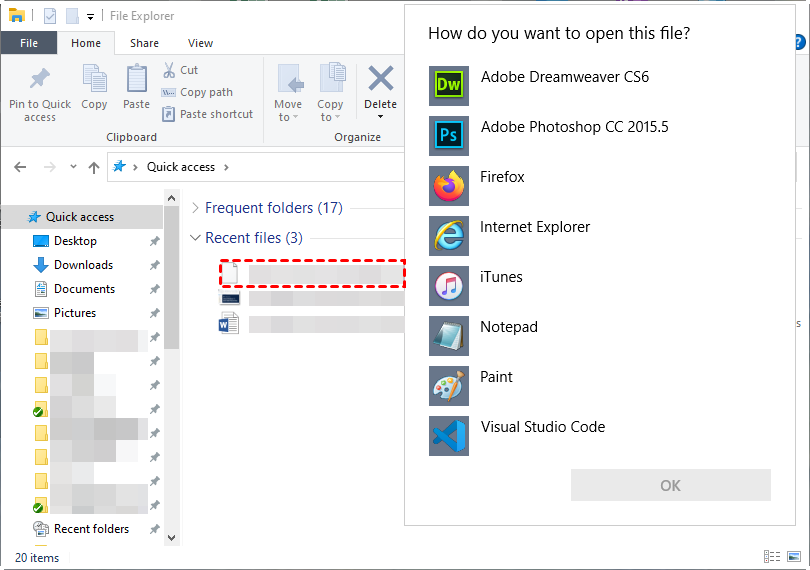Open the File menu tab
The width and height of the screenshot is (810, 570).
tap(29, 43)
